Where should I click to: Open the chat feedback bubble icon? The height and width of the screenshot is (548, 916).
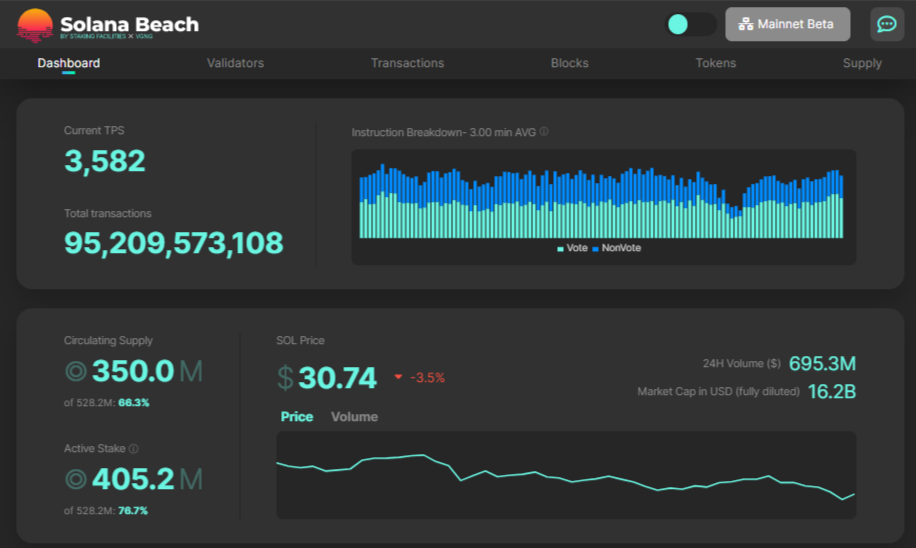tap(887, 24)
